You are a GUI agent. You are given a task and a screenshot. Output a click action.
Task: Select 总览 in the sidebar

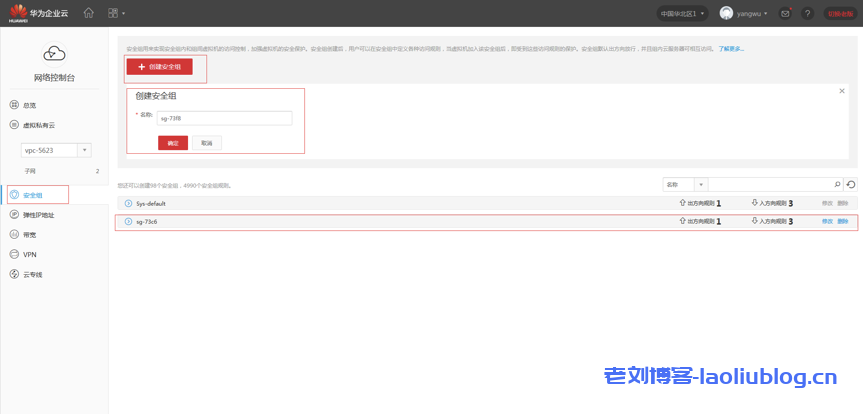30,104
